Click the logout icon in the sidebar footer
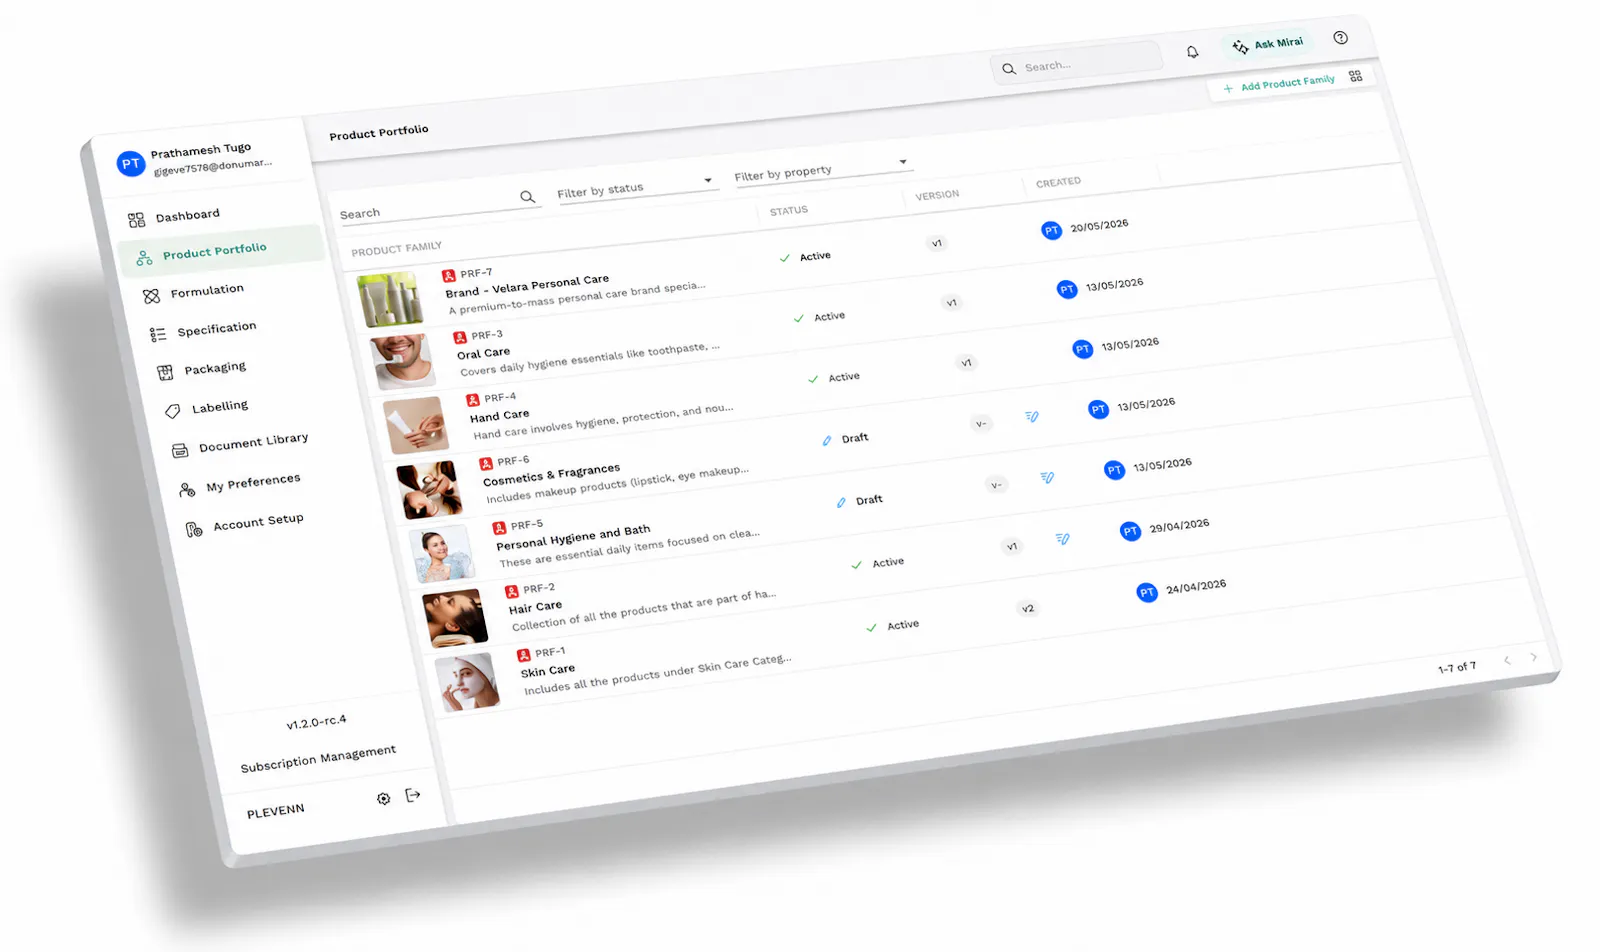The width and height of the screenshot is (1600, 952). point(413,795)
